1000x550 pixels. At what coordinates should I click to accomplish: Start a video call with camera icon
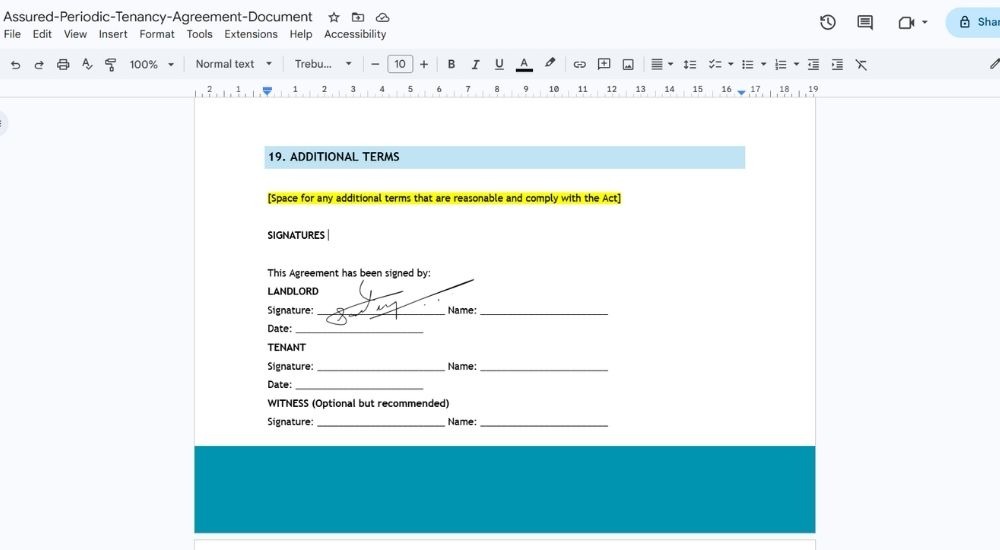click(x=906, y=22)
